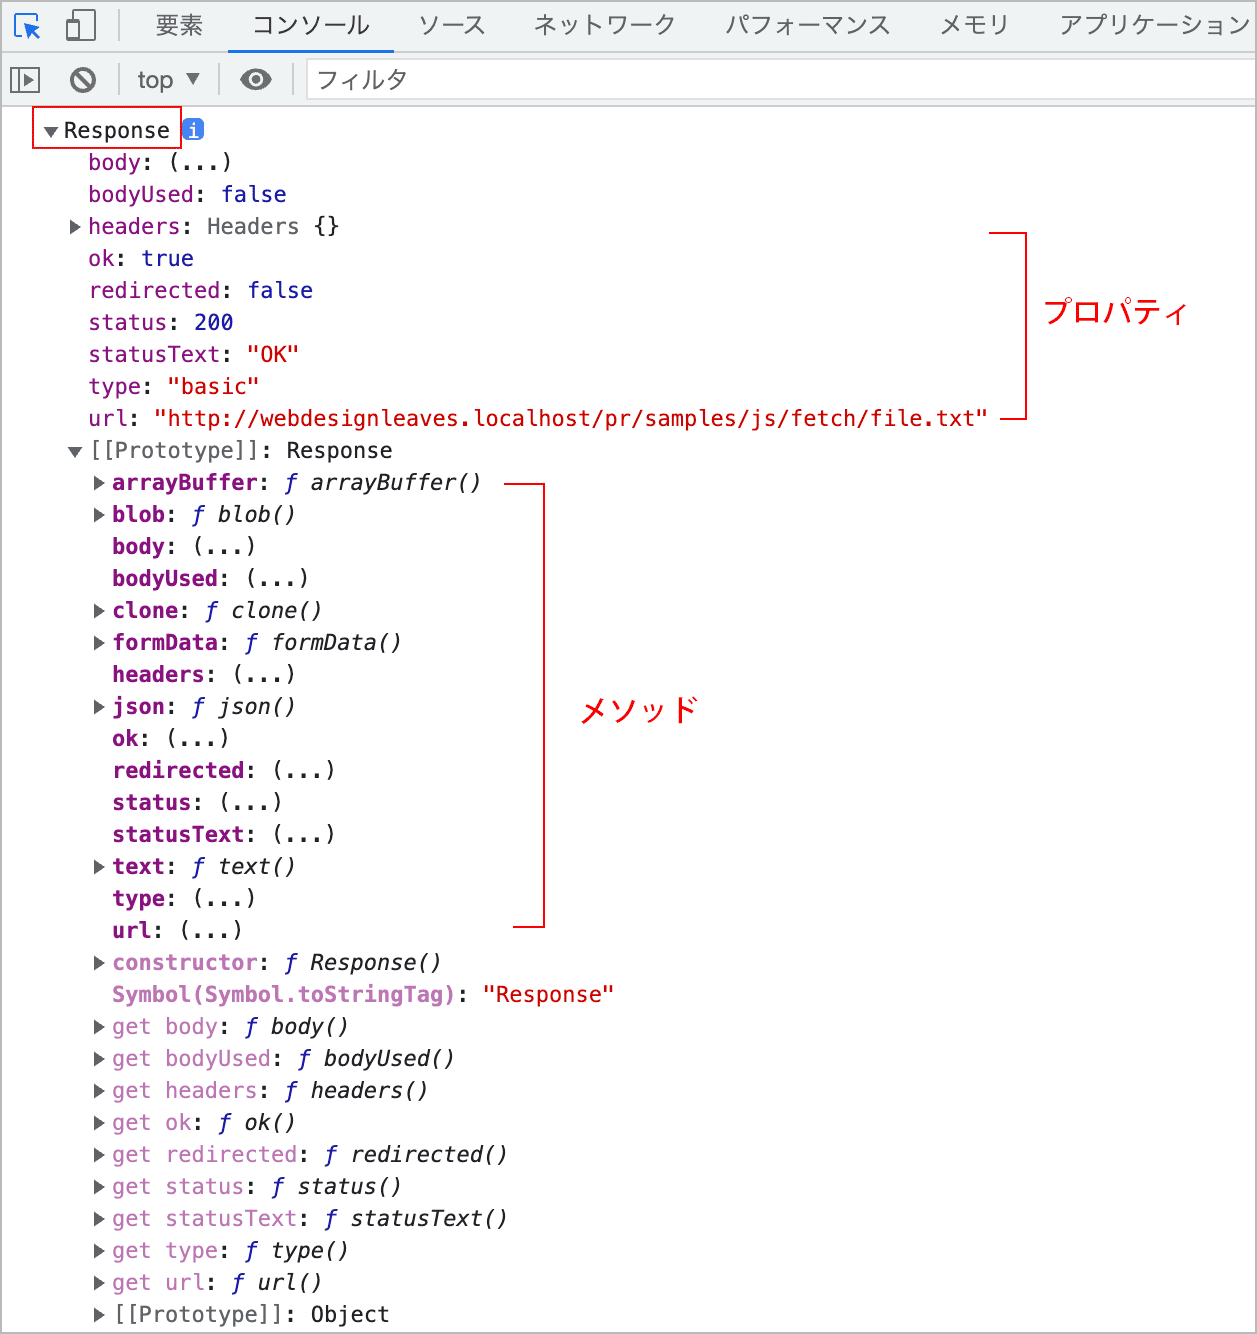Viewport: 1257px width, 1334px height.
Task: Collapse the [[Prototype]]: Response node
Action: 75,451
